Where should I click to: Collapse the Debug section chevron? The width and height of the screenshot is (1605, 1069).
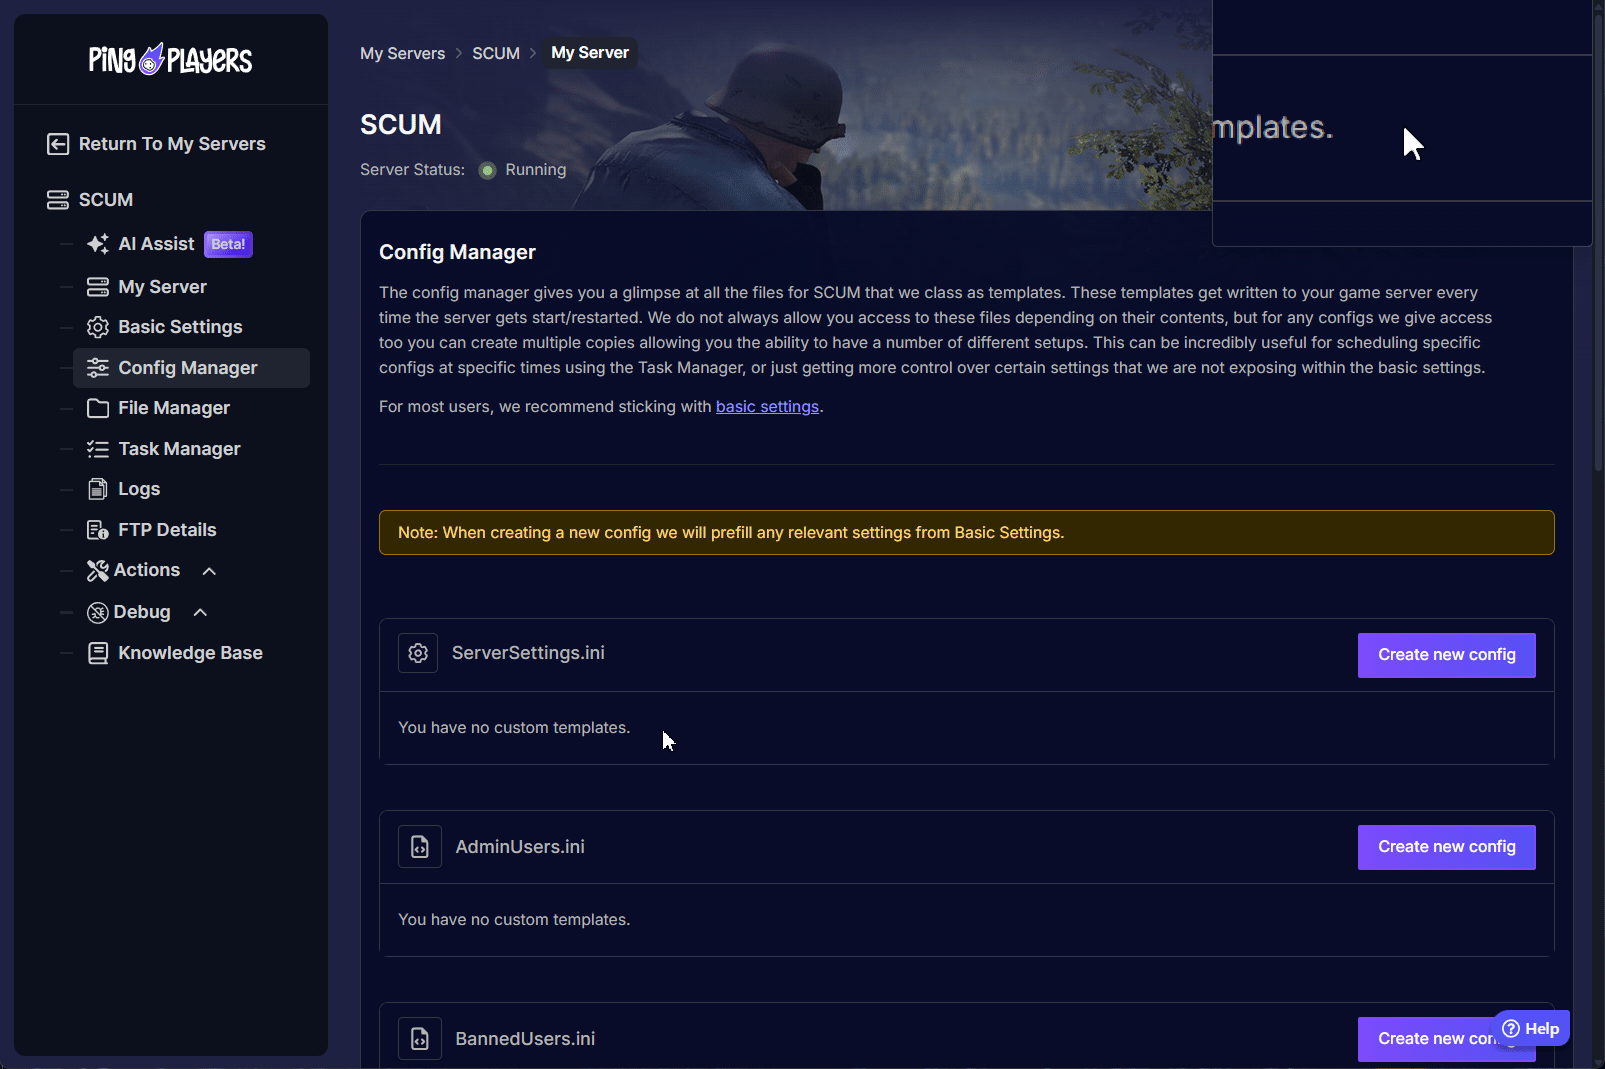pos(200,612)
